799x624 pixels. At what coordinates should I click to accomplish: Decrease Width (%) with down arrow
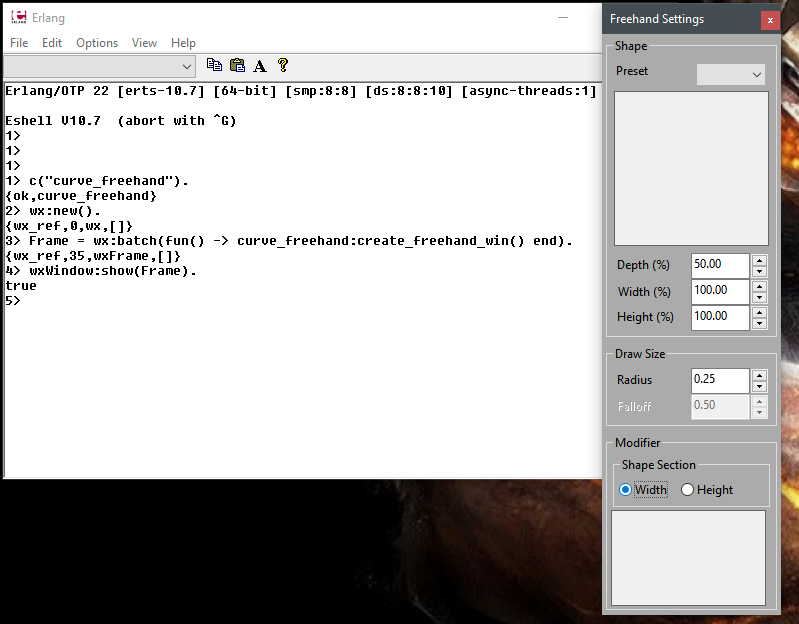[x=759, y=297]
